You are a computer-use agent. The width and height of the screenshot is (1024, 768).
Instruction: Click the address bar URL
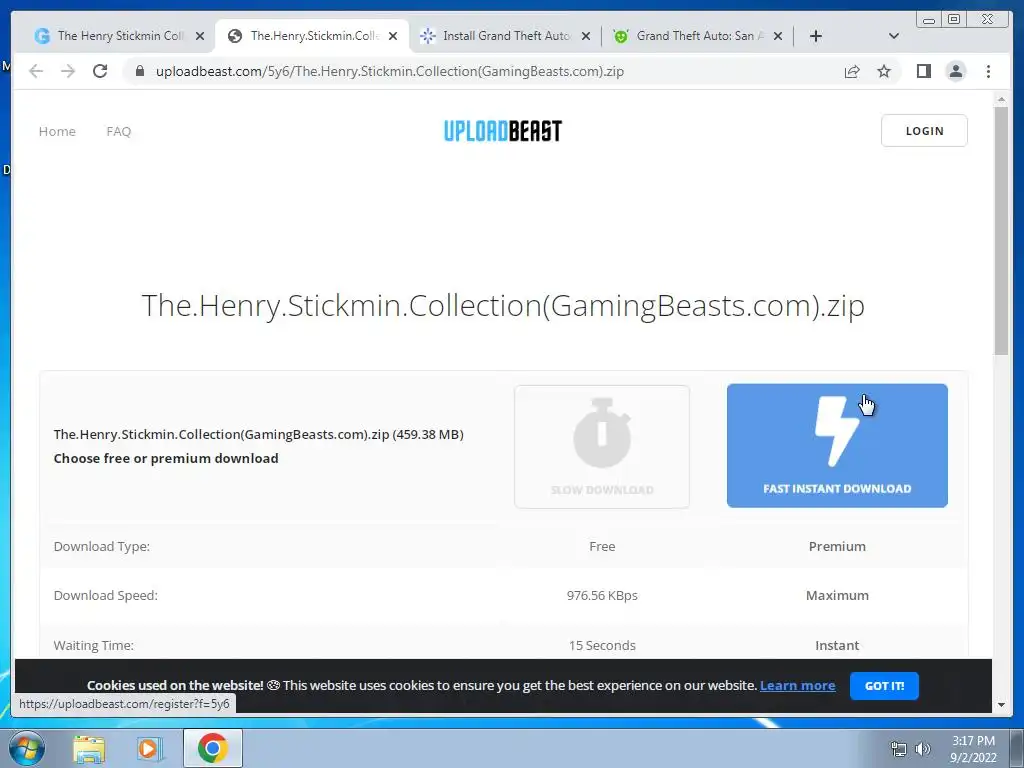(390, 71)
